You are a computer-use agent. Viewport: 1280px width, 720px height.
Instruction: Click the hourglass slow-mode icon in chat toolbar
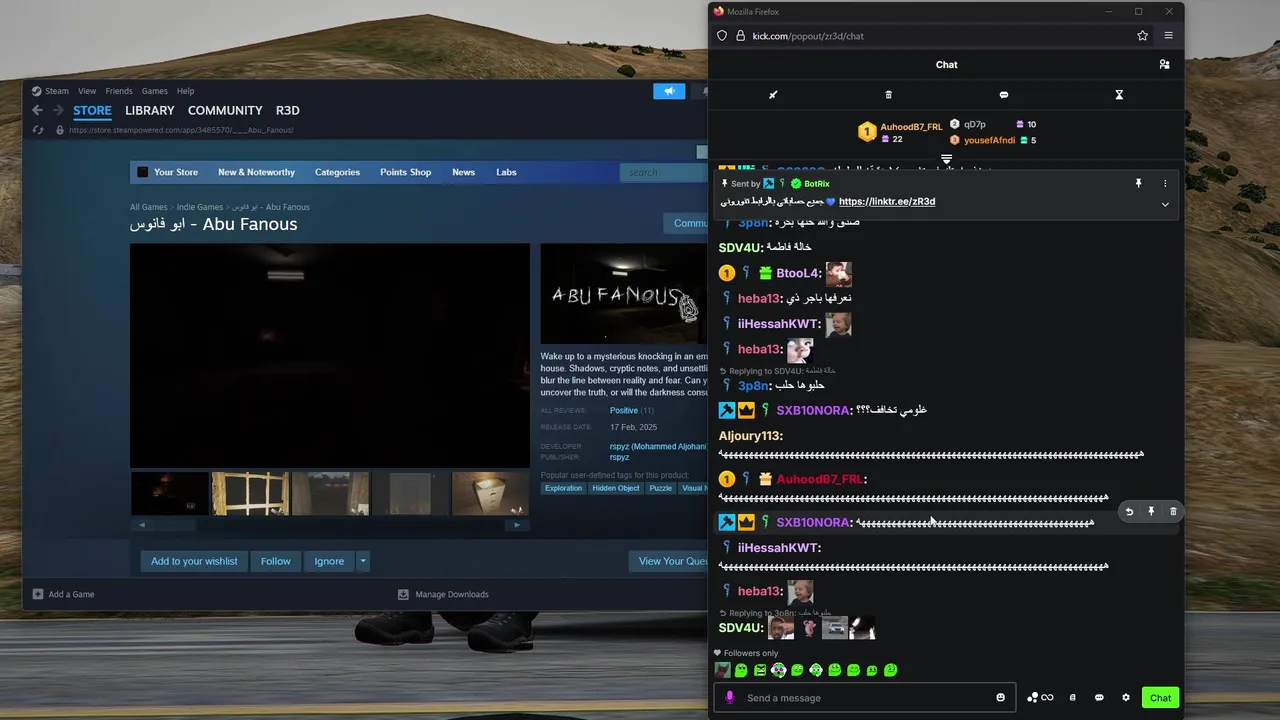[1119, 95]
